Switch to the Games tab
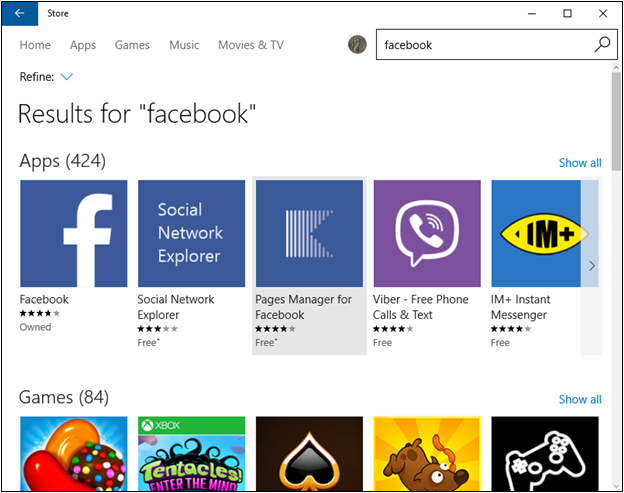The height and width of the screenshot is (493, 624). [132, 45]
